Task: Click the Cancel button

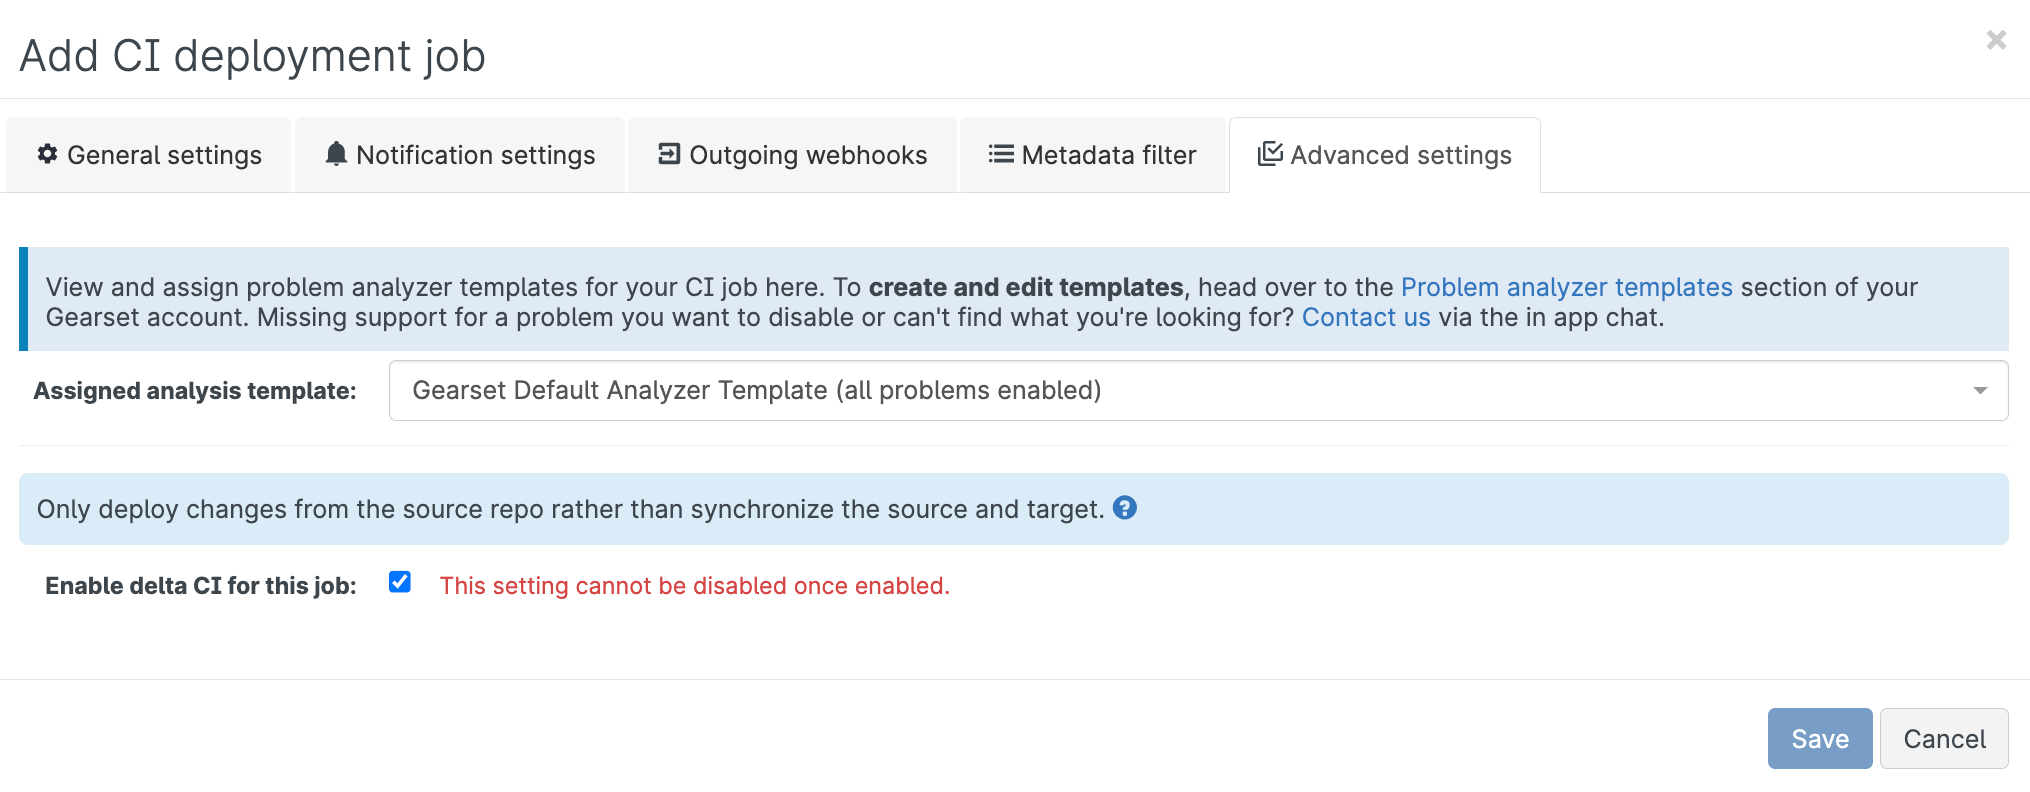Action: (1943, 739)
